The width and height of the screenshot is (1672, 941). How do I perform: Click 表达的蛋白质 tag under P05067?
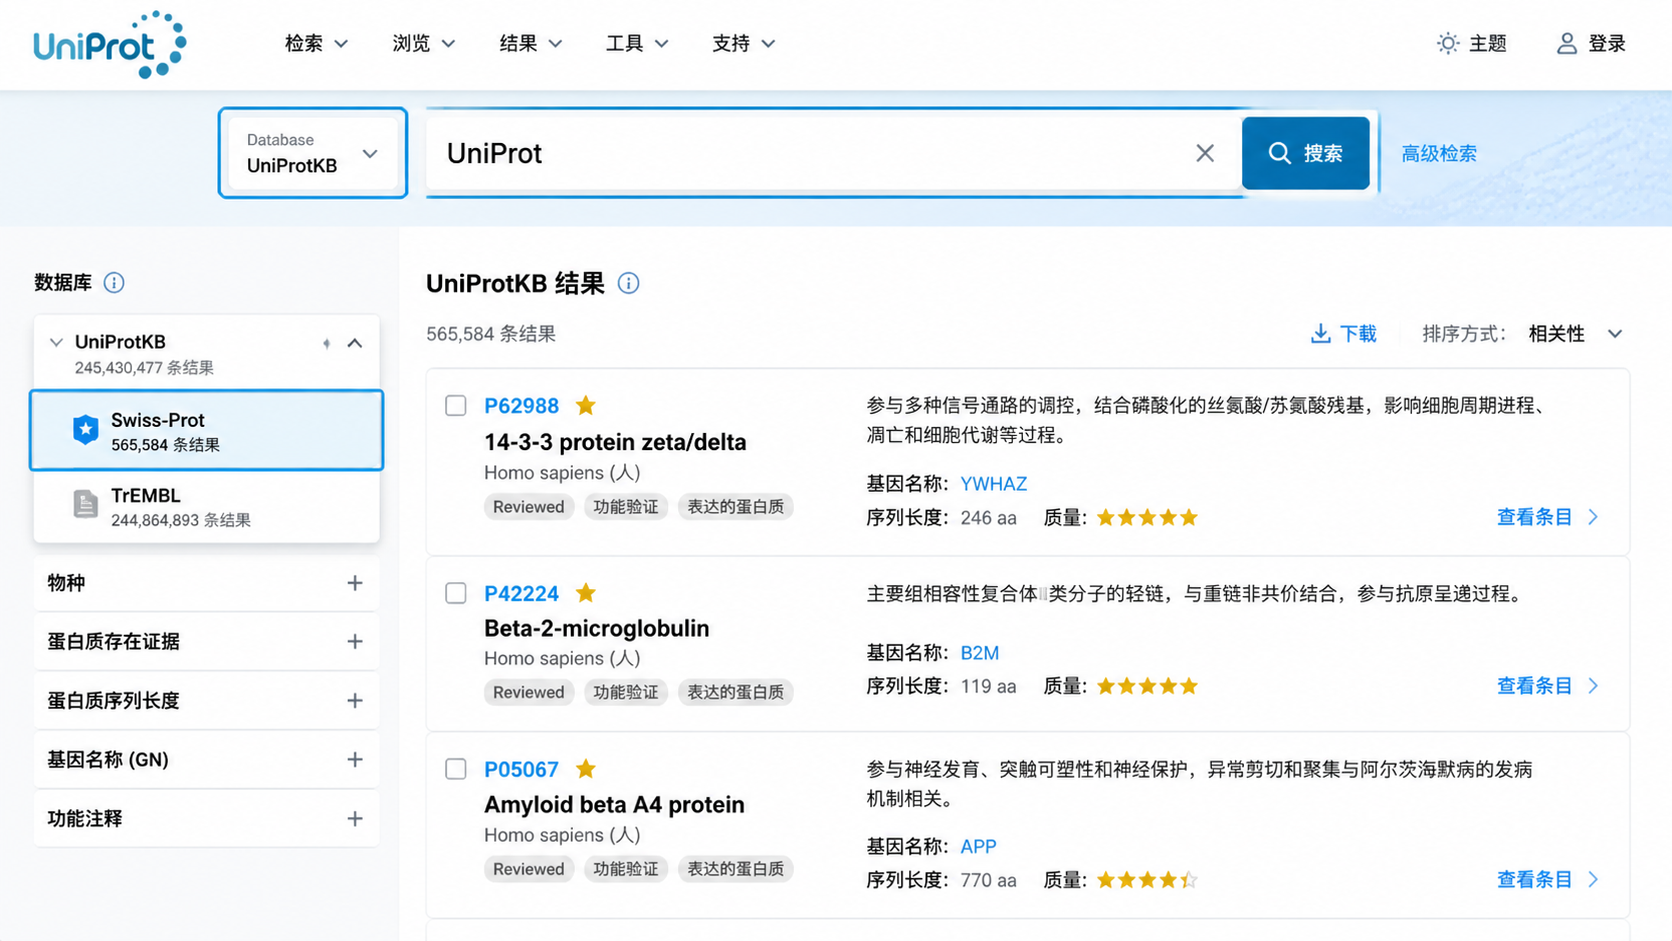[x=735, y=869]
